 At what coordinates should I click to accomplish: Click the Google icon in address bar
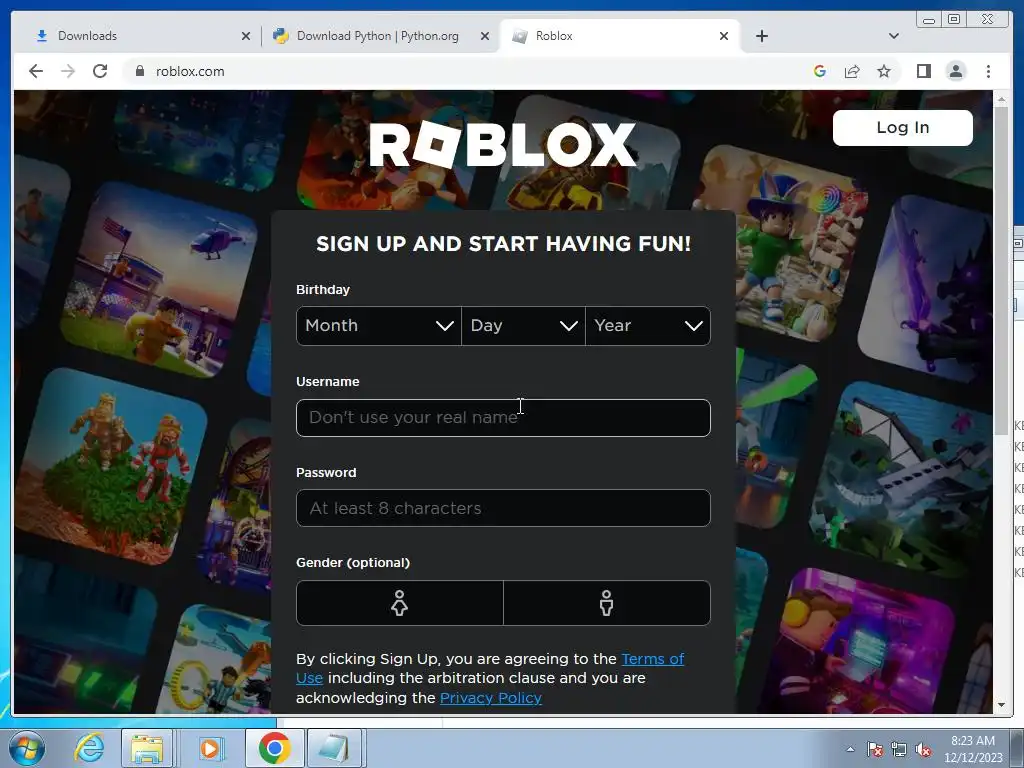(820, 71)
